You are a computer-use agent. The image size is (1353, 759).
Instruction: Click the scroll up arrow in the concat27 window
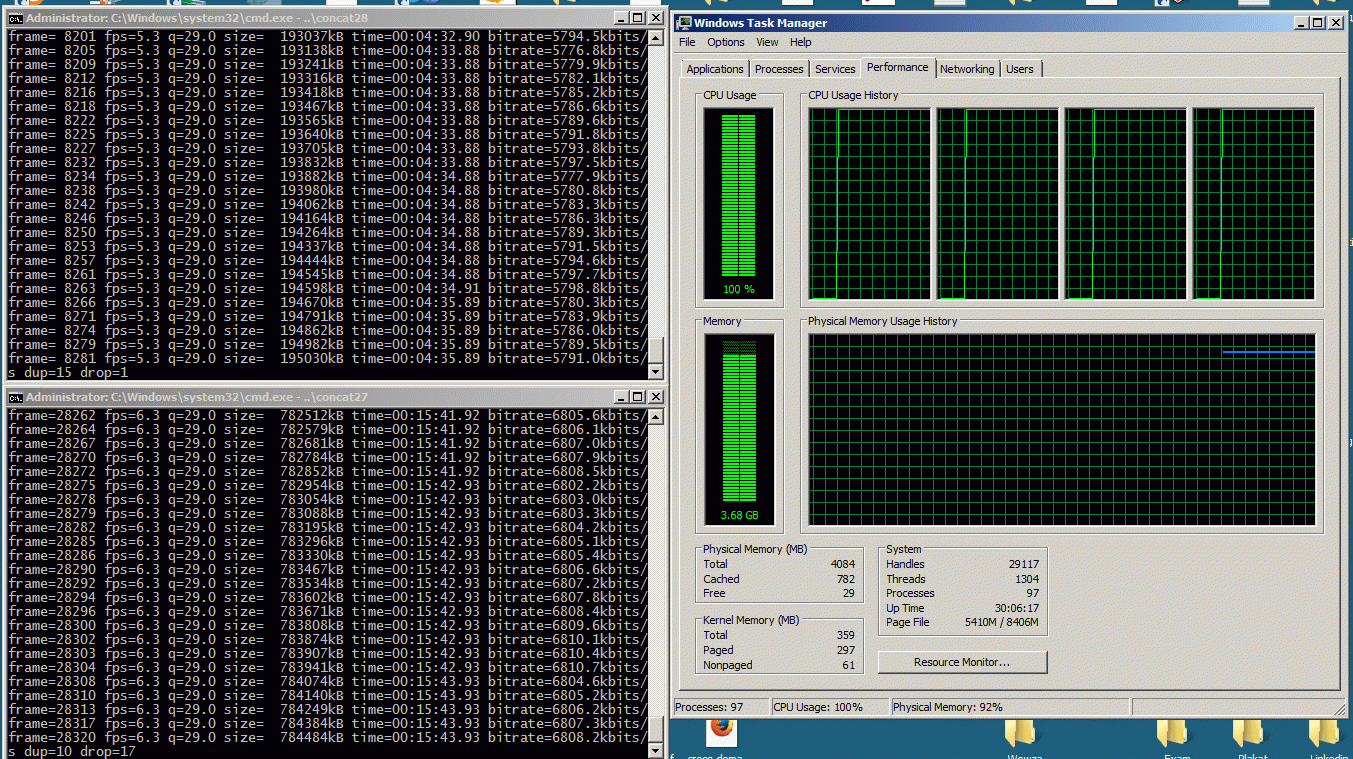[x=655, y=416]
